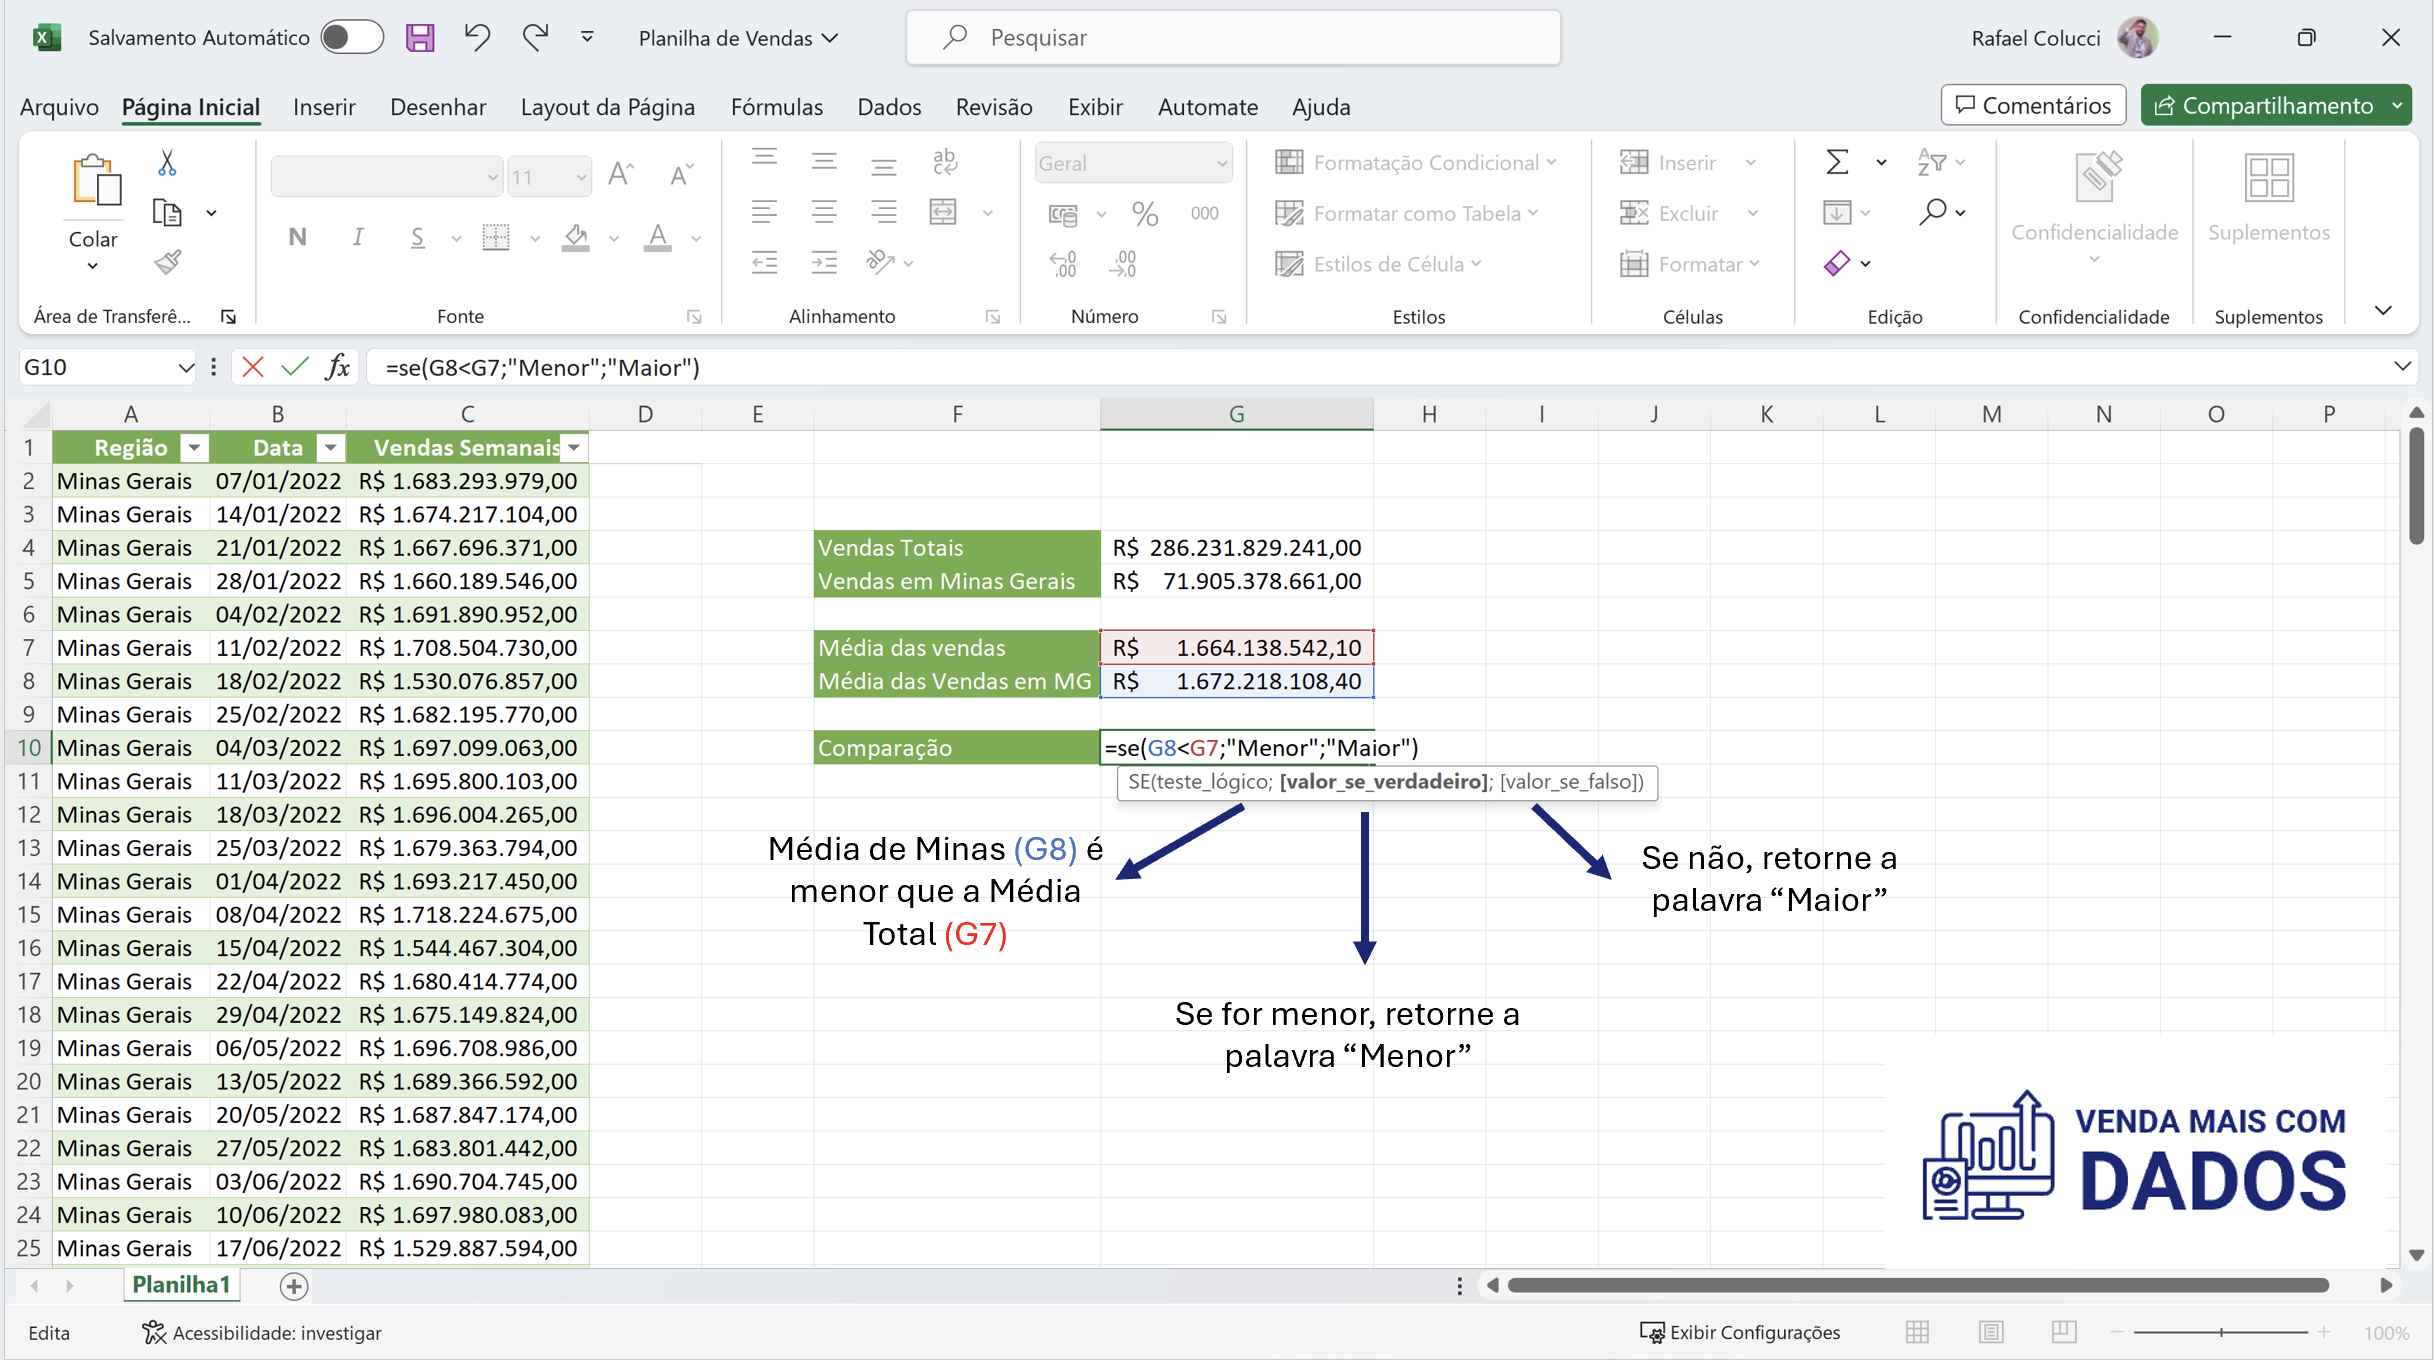Open the font size dropdown

point(580,177)
